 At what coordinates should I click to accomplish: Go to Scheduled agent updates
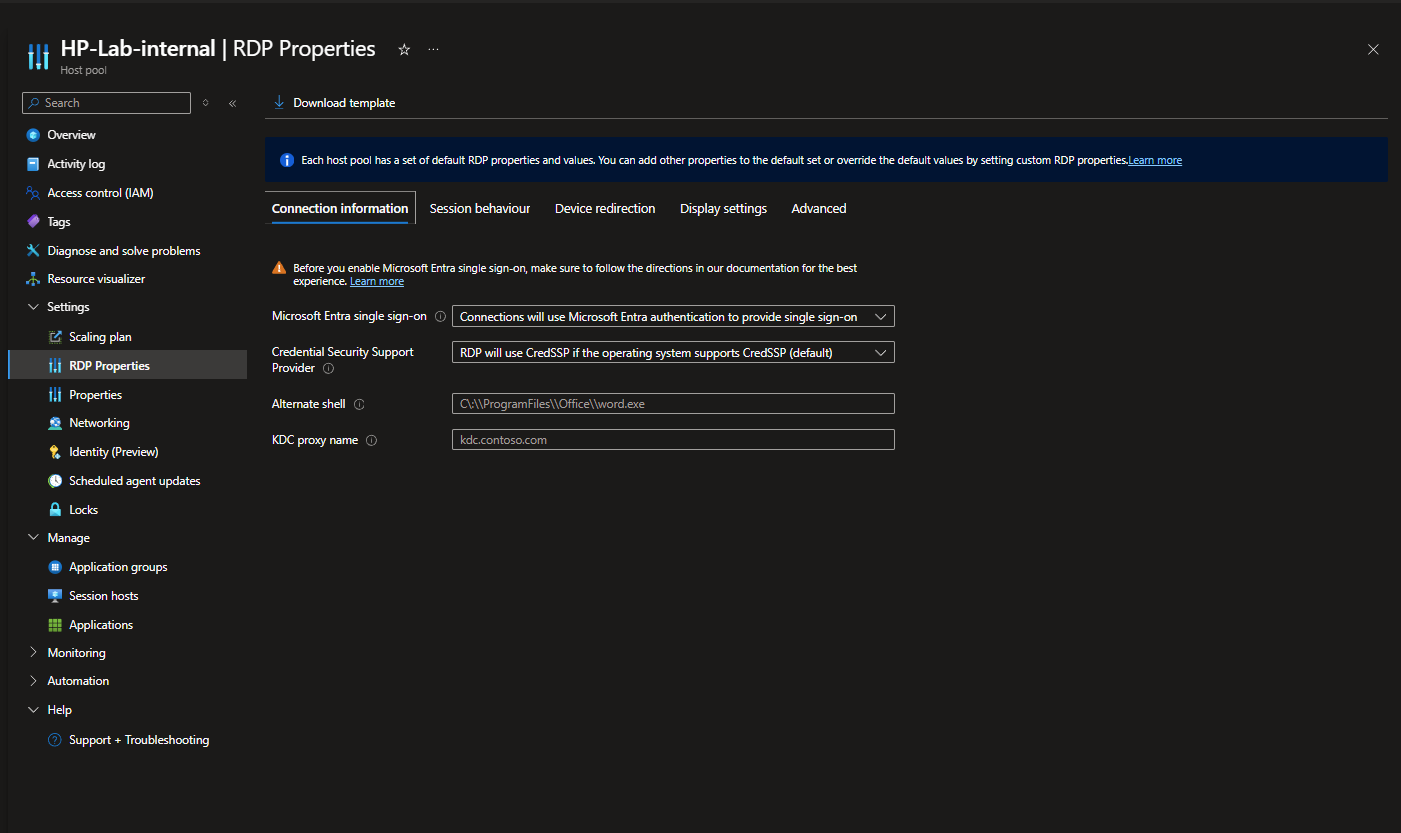[135, 481]
